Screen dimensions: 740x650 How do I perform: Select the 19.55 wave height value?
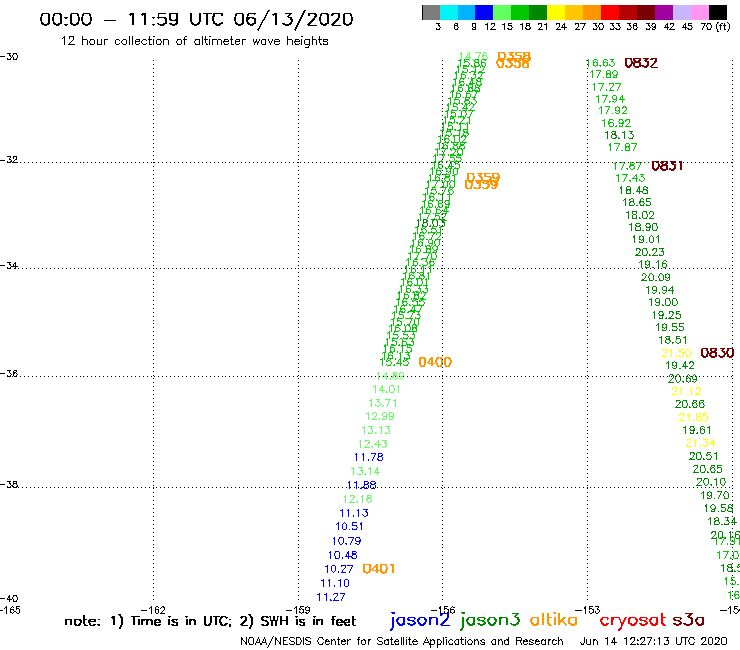[670, 327]
